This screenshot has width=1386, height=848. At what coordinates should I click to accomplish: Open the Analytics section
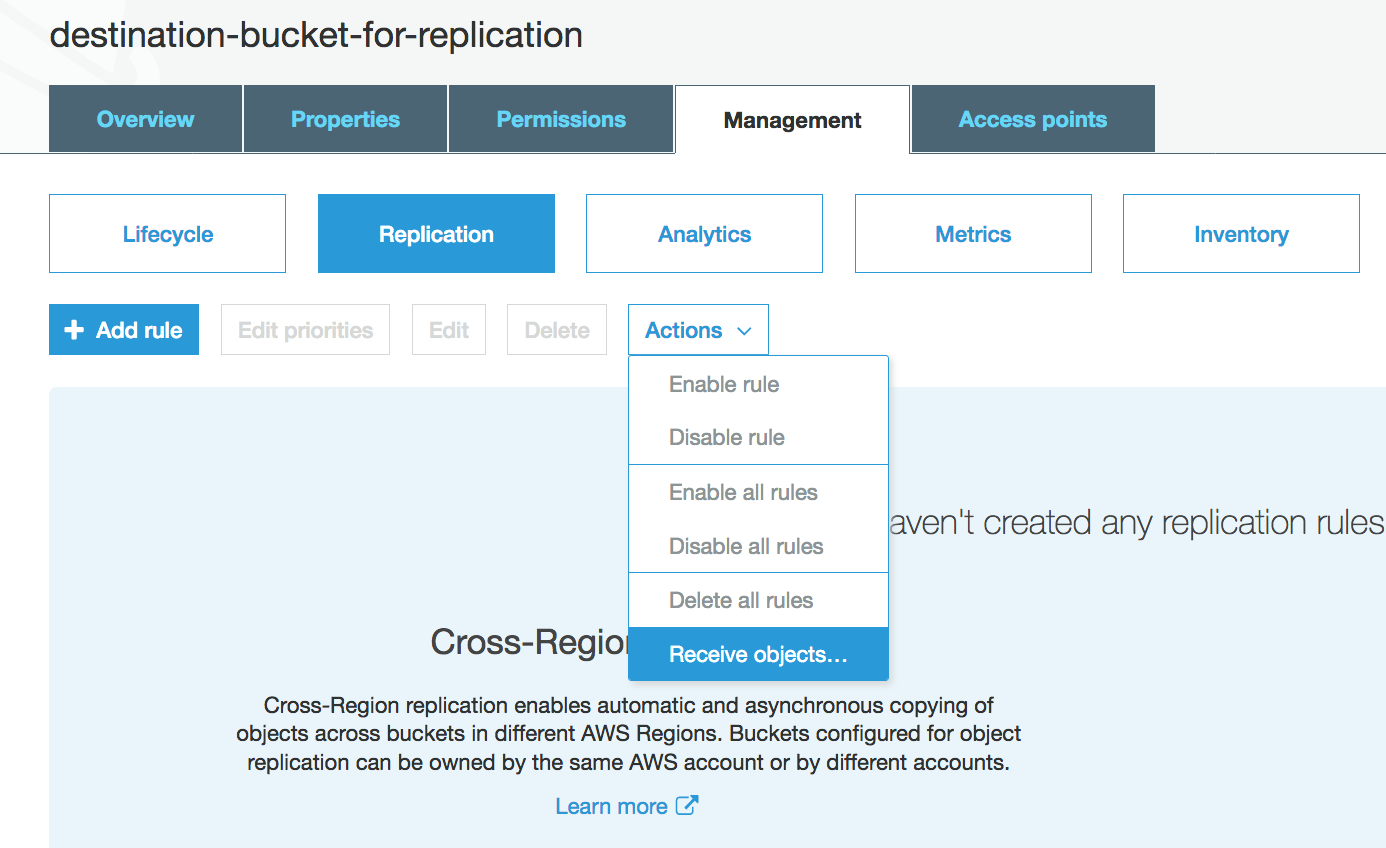pos(703,233)
